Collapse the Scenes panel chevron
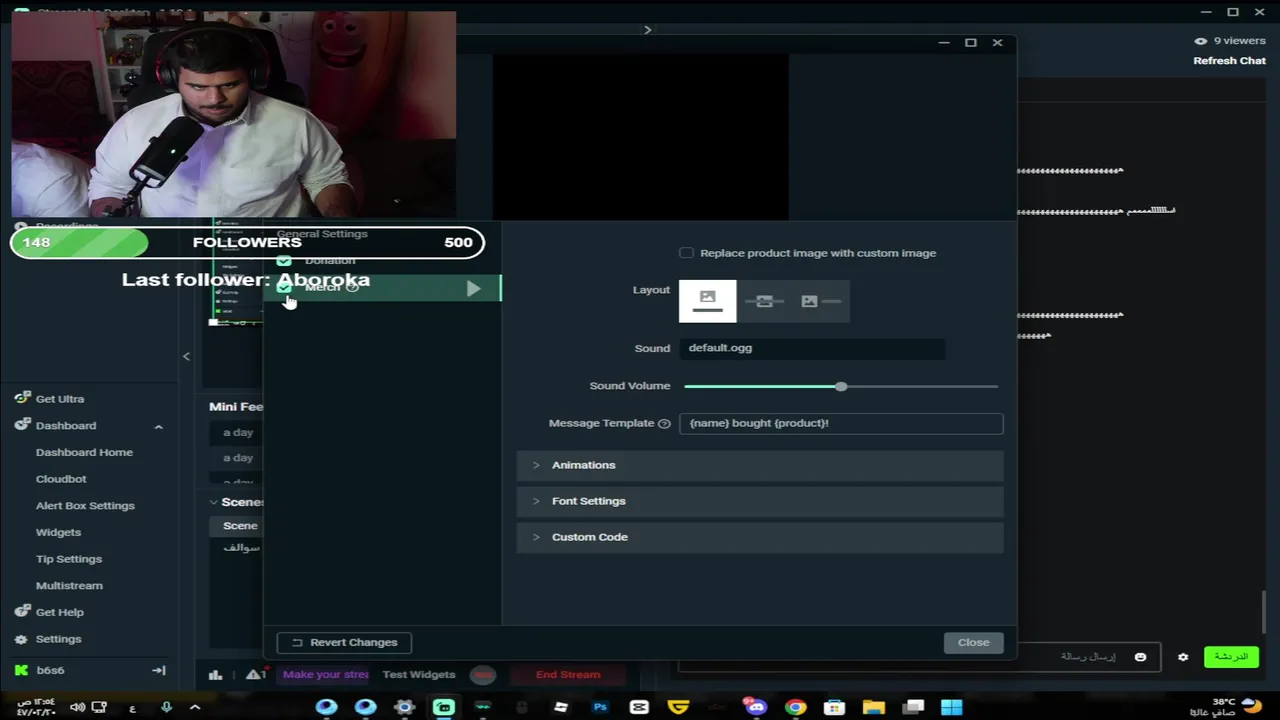1280x720 pixels. (x=213, y=502)
